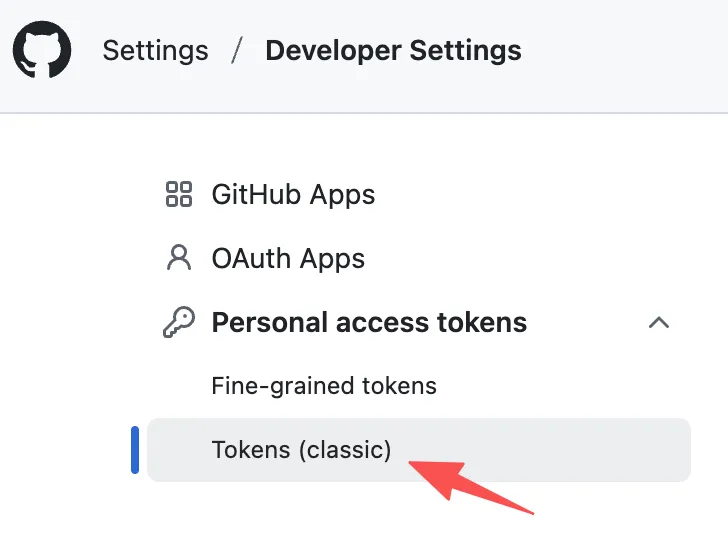Open Fine-grained tokens

click(x=324, y=385)
